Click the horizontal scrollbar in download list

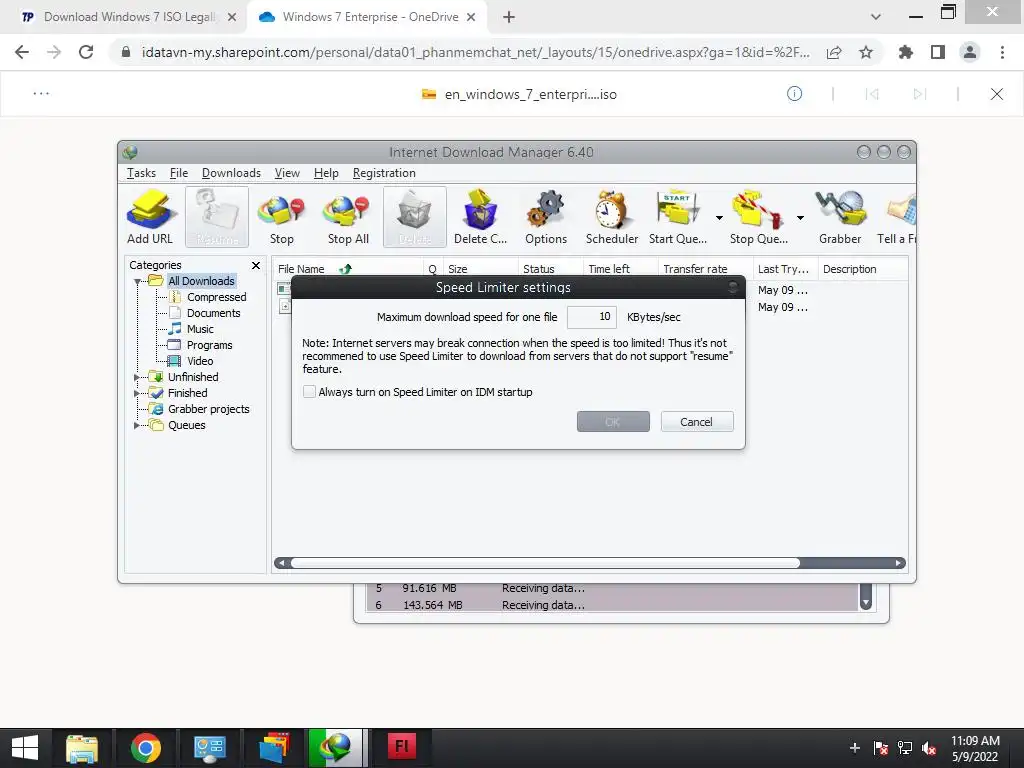pos(545,563)
